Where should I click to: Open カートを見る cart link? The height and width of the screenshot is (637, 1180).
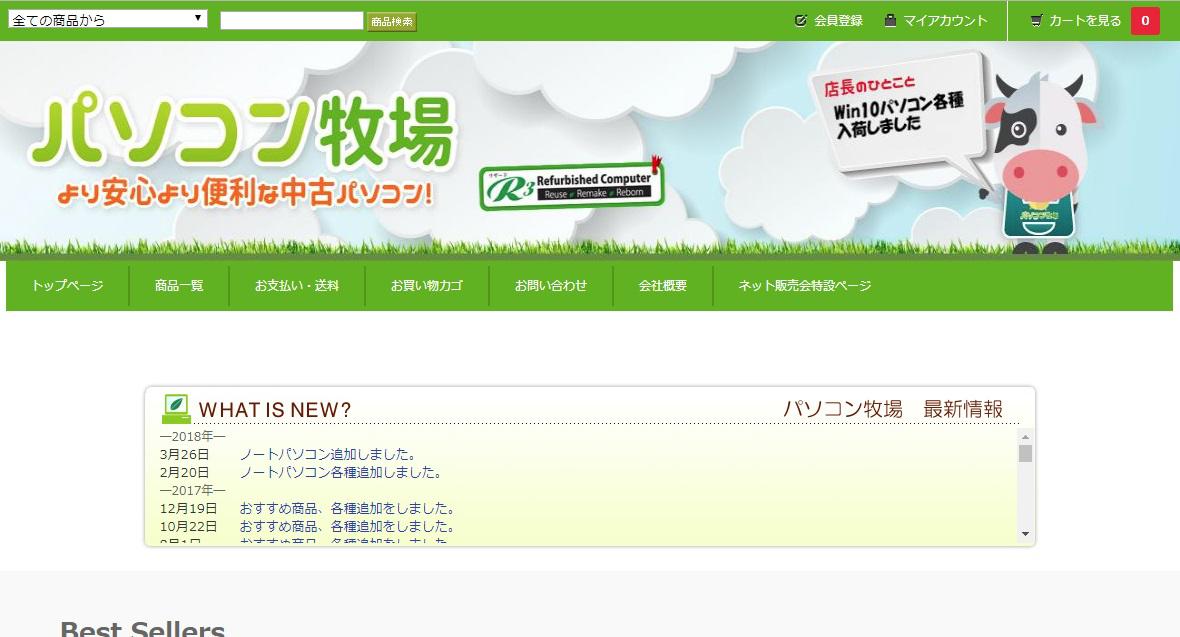(x=1085, y=20)
